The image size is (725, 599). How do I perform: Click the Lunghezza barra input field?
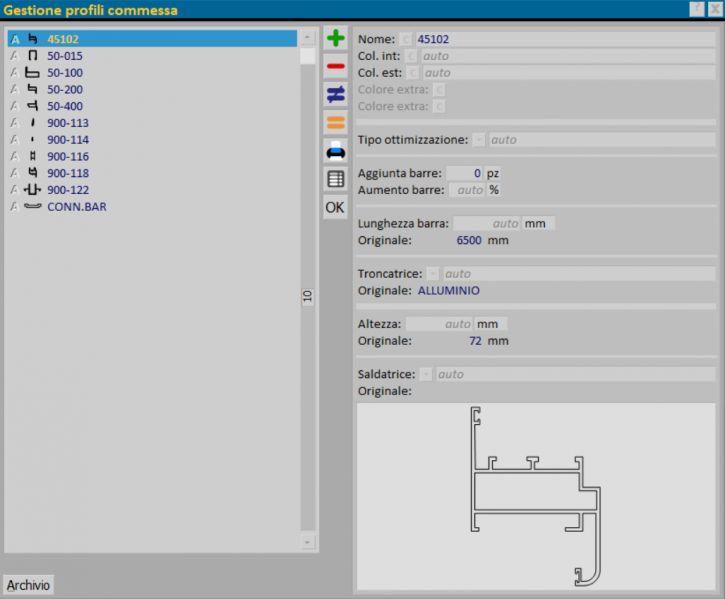487,224
